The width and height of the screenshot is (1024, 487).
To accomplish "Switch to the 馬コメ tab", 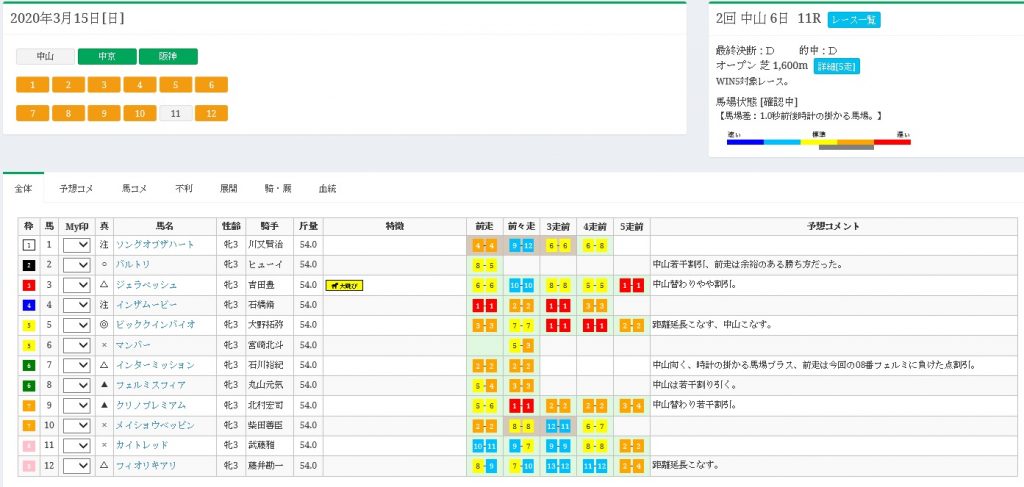I will (135, 189).
